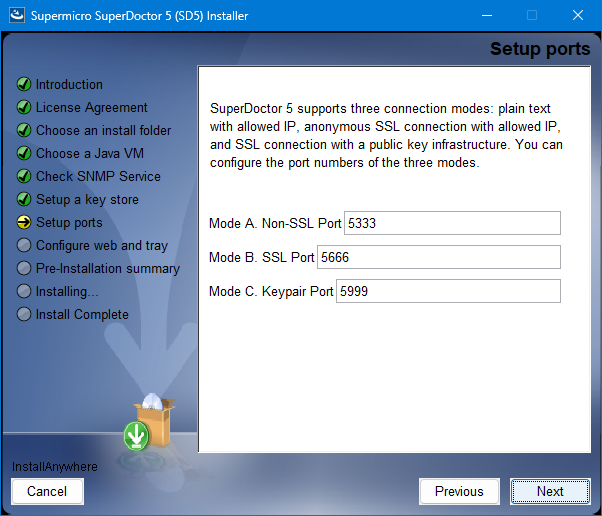This screenshot has height=516, width=602.
Task: Click the checkmark icon next to License Agreement
Action: pos(24,108)
